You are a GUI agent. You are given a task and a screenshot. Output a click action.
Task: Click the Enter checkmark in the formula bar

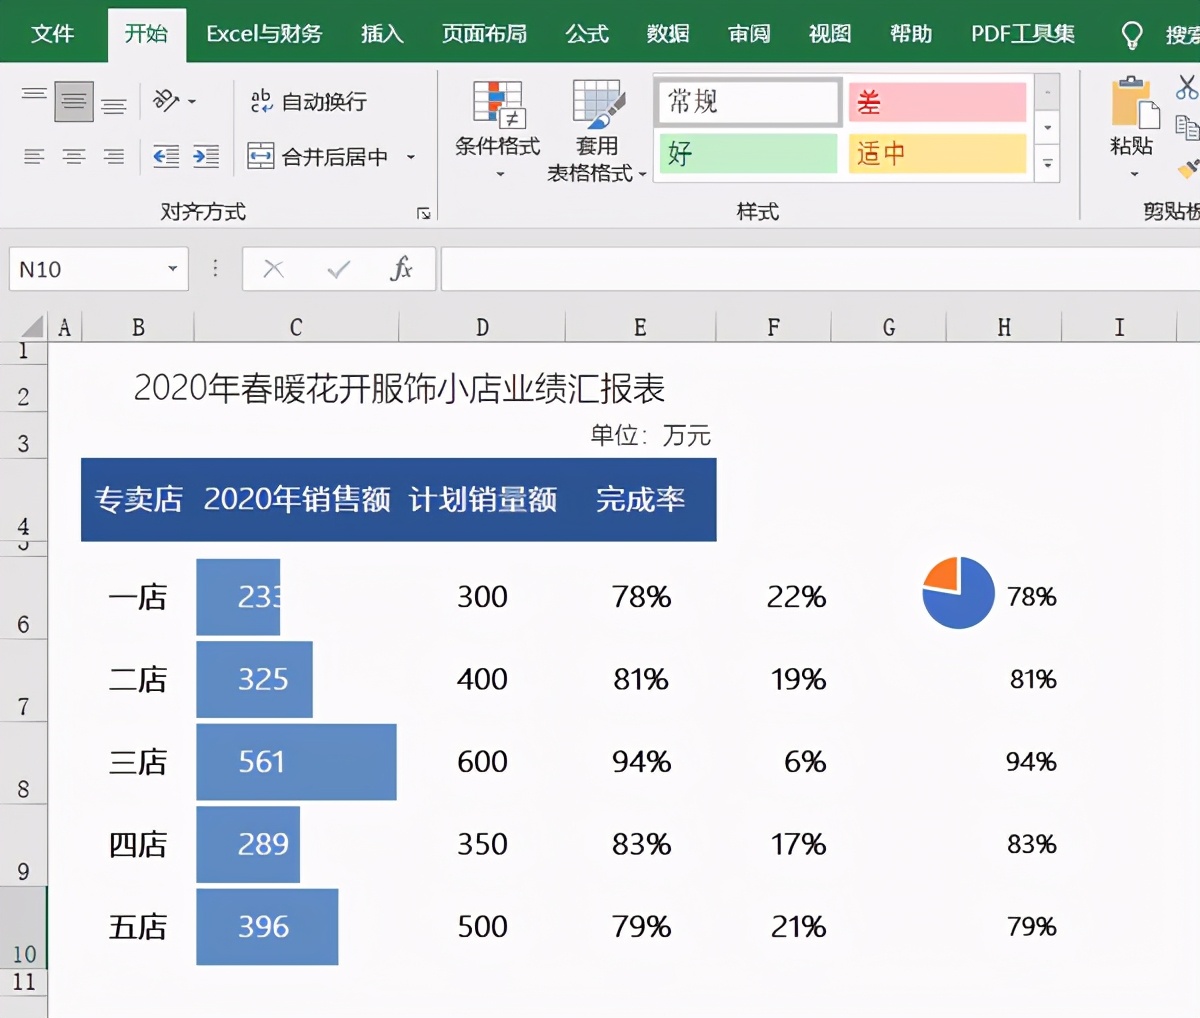338,268
